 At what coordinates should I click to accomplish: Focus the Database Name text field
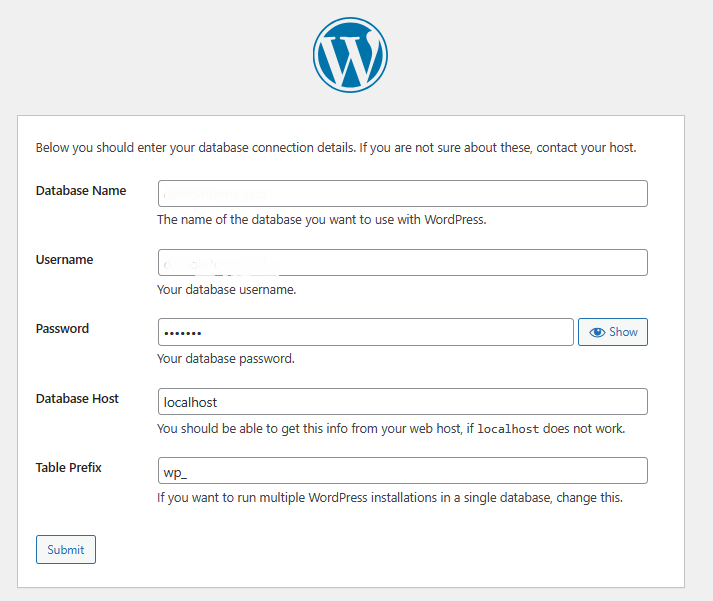click(402, 194)
